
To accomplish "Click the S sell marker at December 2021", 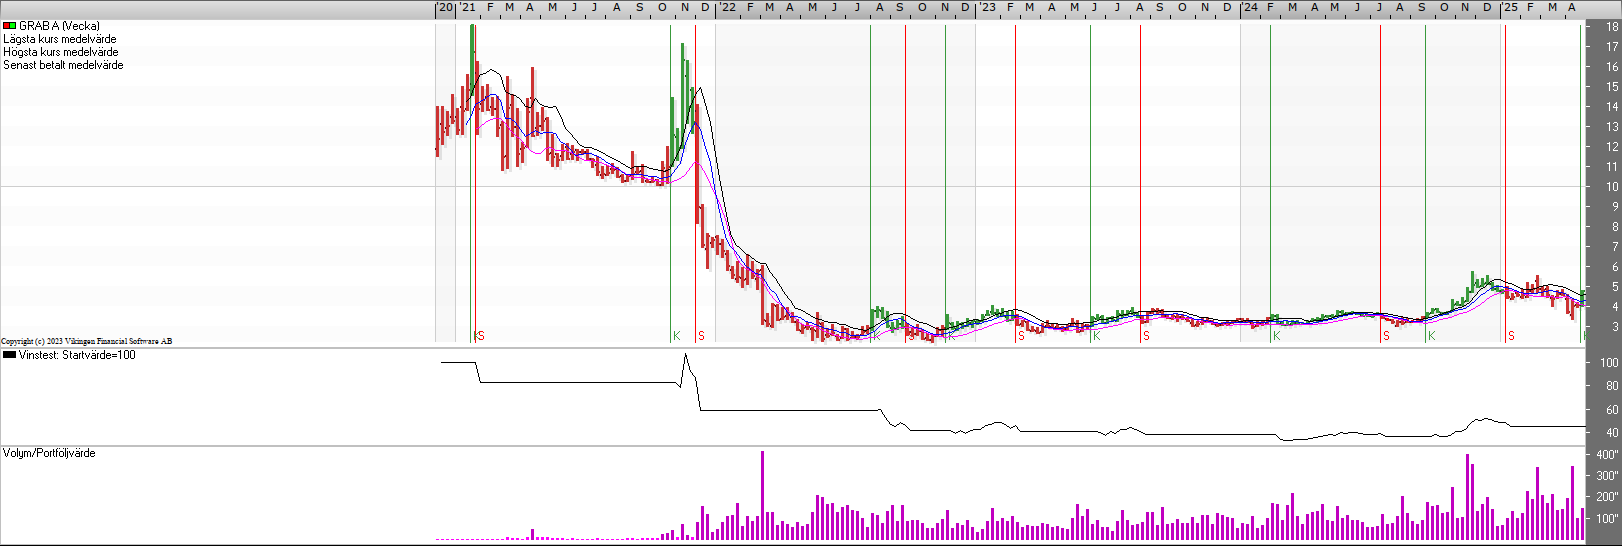I will (x=701, y=336).
